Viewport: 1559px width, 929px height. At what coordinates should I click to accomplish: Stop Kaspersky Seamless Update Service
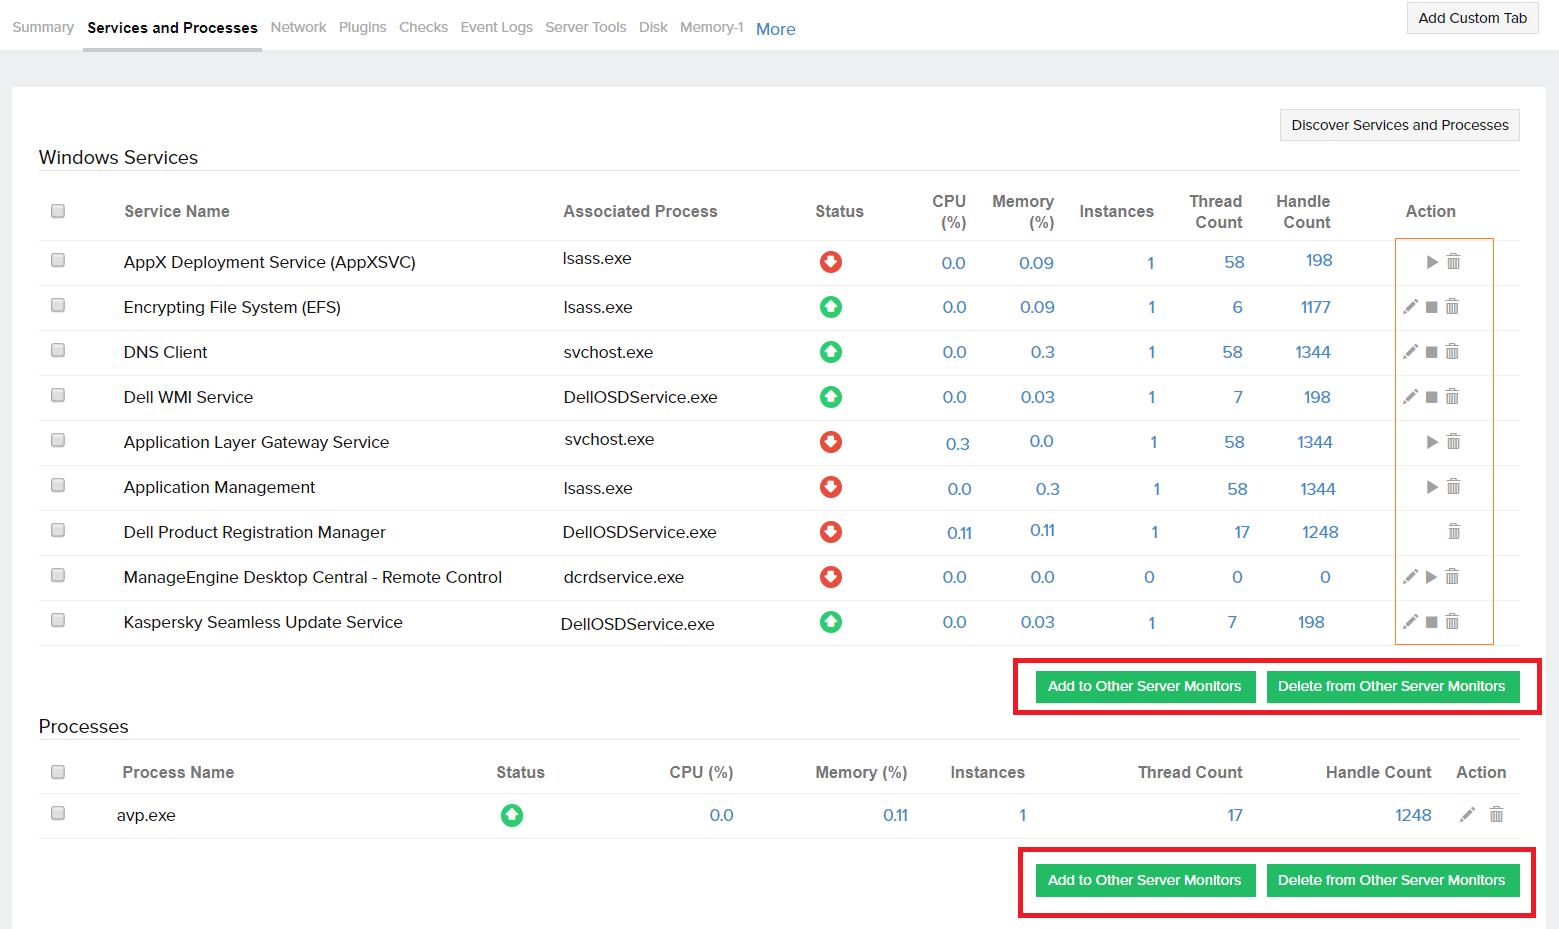[1432, 622]
